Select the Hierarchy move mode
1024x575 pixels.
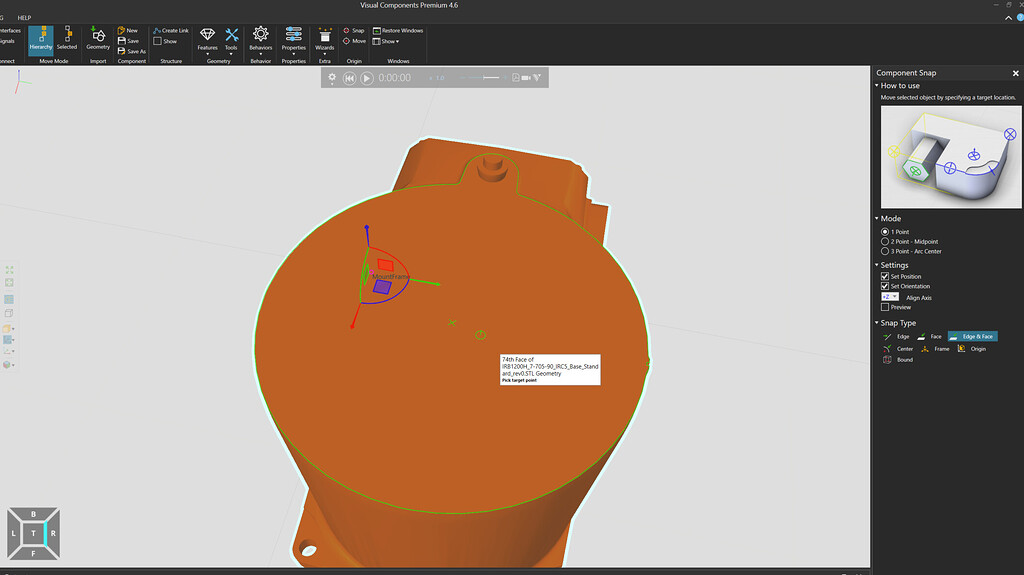point(40,38)
